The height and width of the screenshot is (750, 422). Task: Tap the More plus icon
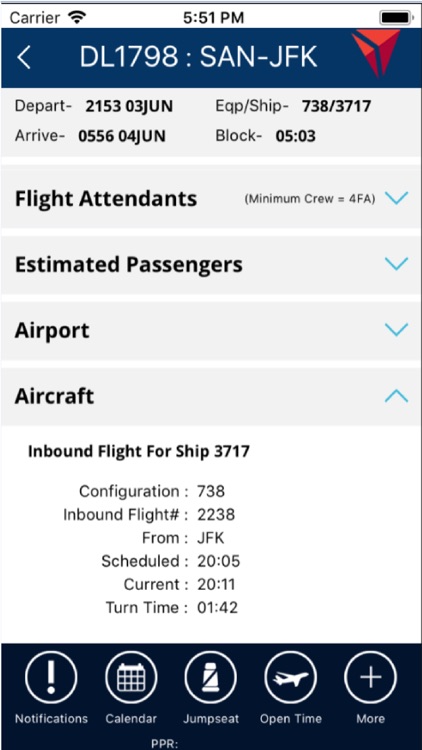(370, 677)
